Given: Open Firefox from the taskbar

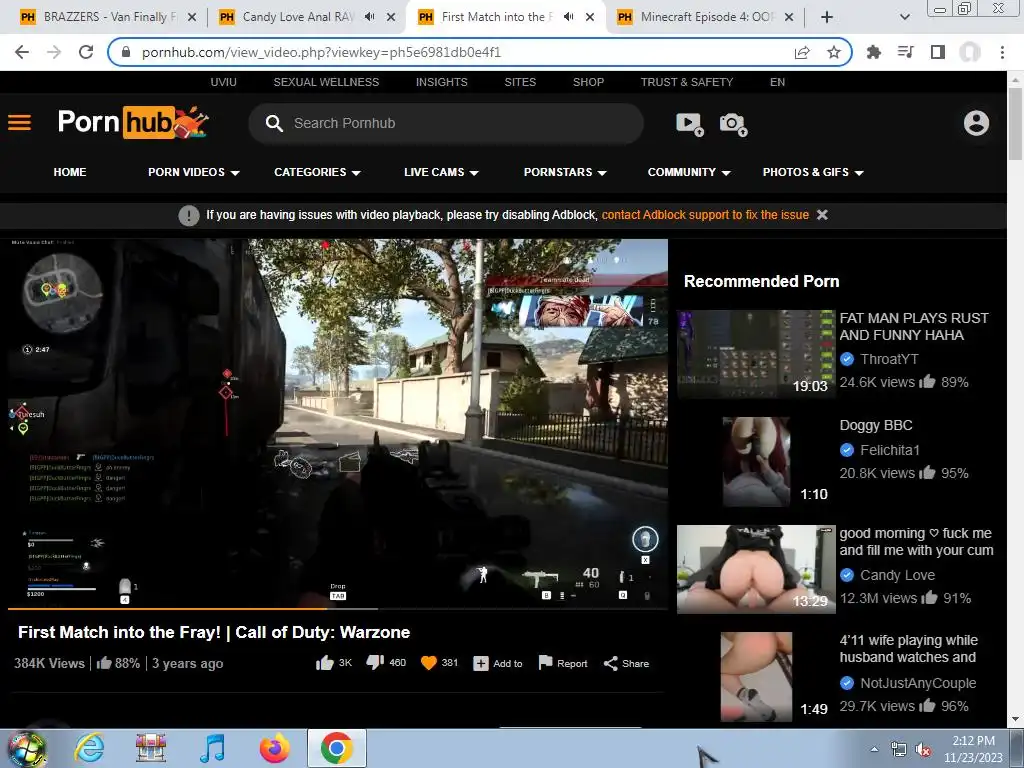Looking at the screenshot, I should point(275,748).
